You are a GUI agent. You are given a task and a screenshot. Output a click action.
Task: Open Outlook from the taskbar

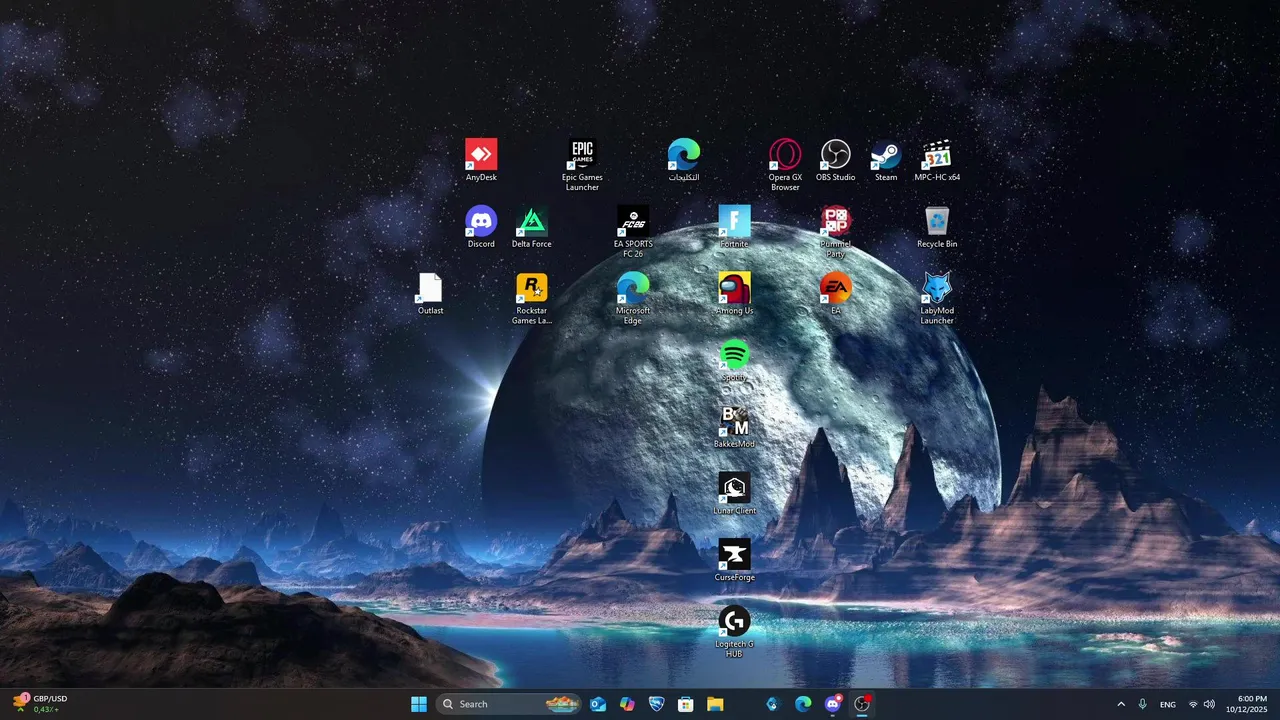coord(598,704)
